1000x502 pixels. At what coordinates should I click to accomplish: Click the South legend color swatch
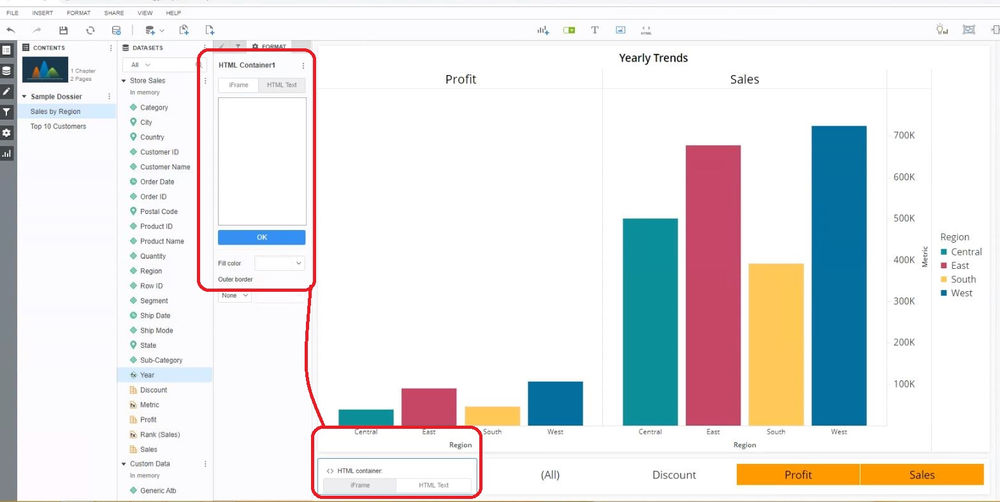(944, 279)
